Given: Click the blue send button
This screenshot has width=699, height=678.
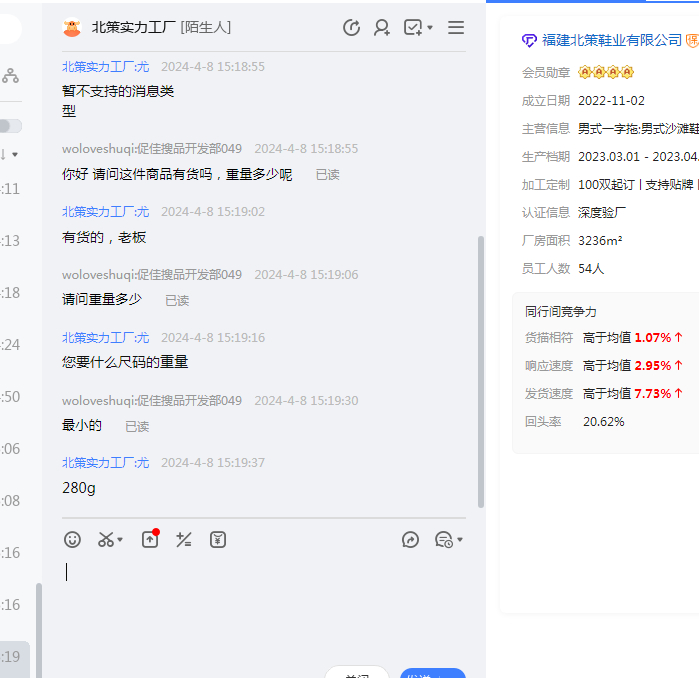Looking at the screenshot, I should point(432,674).
